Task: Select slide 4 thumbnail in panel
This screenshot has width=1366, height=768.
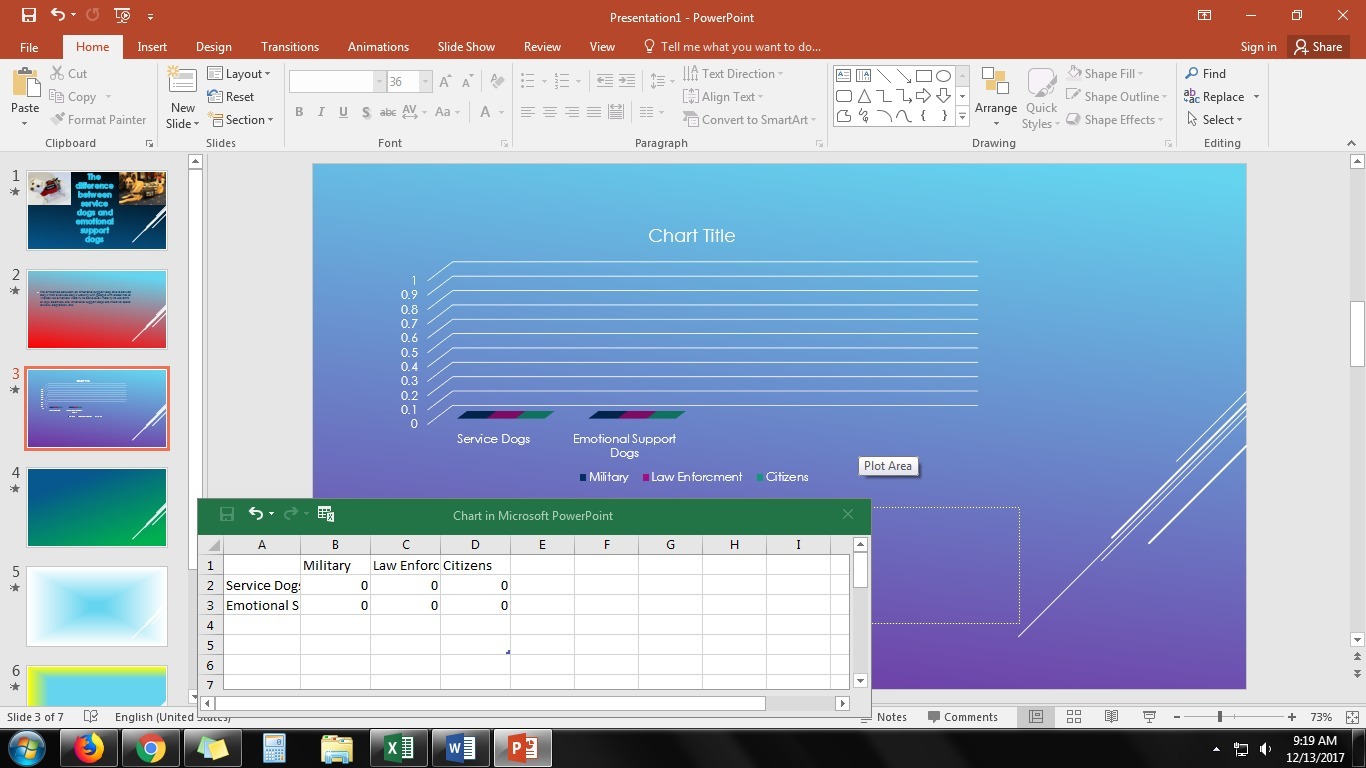Action: pyautogui.click(x=97, y=507)
